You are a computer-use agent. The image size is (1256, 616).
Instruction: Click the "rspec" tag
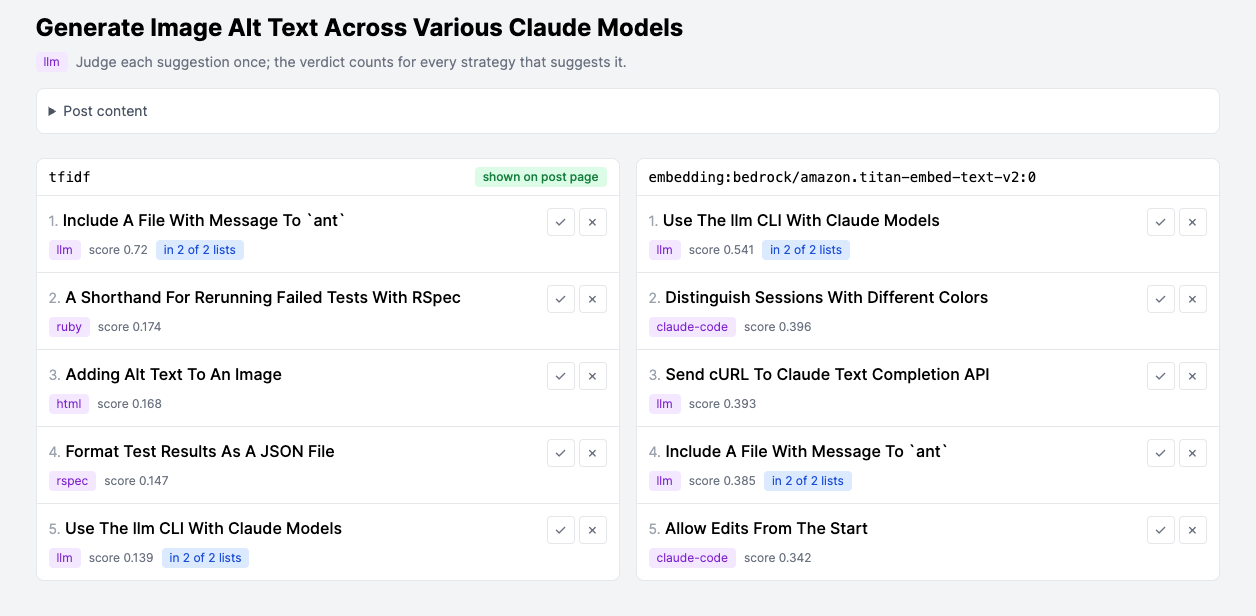point(73,481)
